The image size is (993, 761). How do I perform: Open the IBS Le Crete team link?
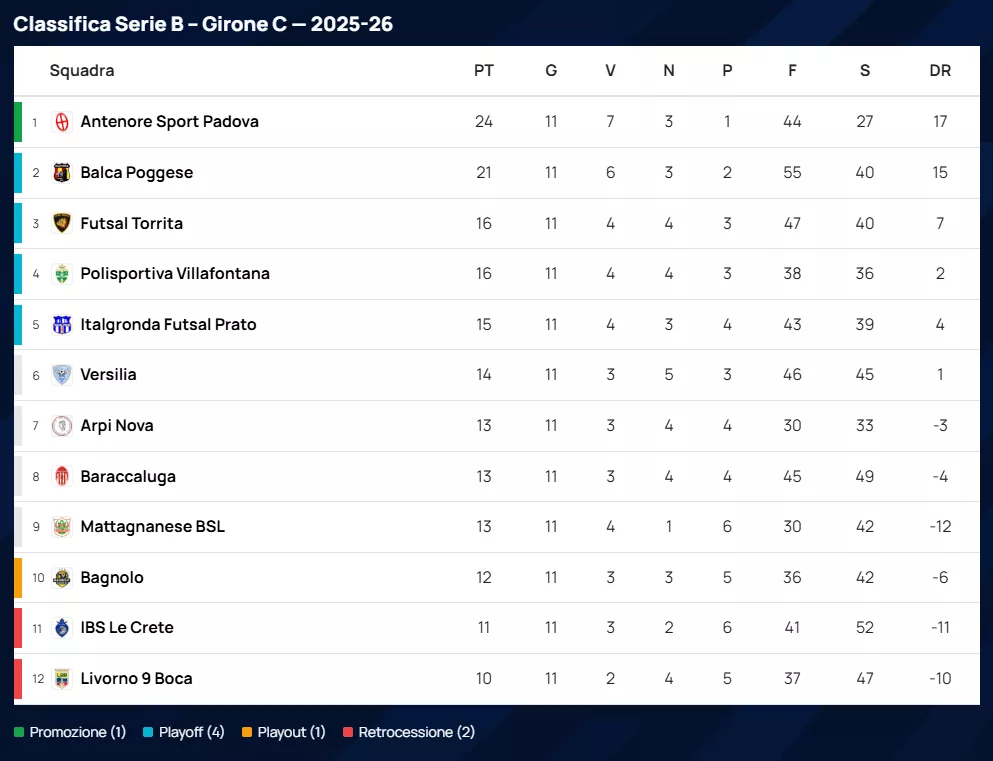coord(127,628)
